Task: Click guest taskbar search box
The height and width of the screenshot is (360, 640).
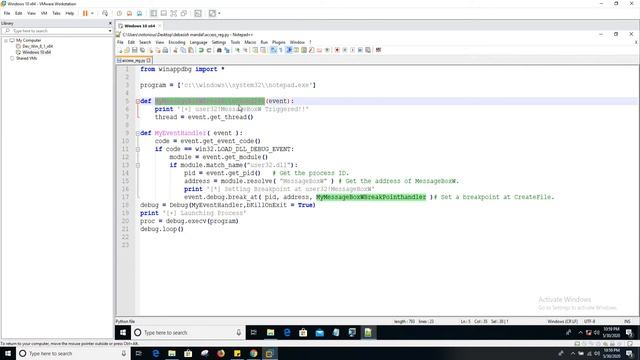Action: coord(188,333)
